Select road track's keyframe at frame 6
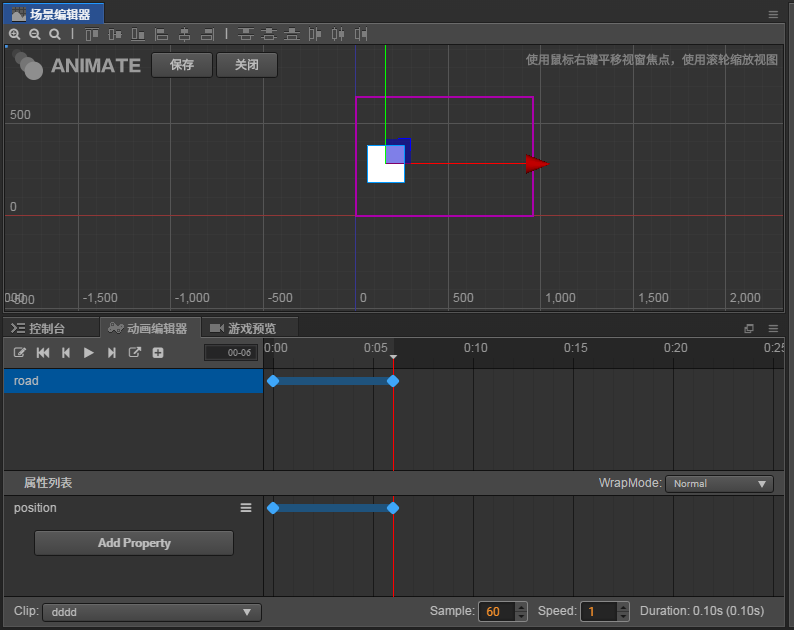This screenshot has height=630, width=794. coord(393,381)
